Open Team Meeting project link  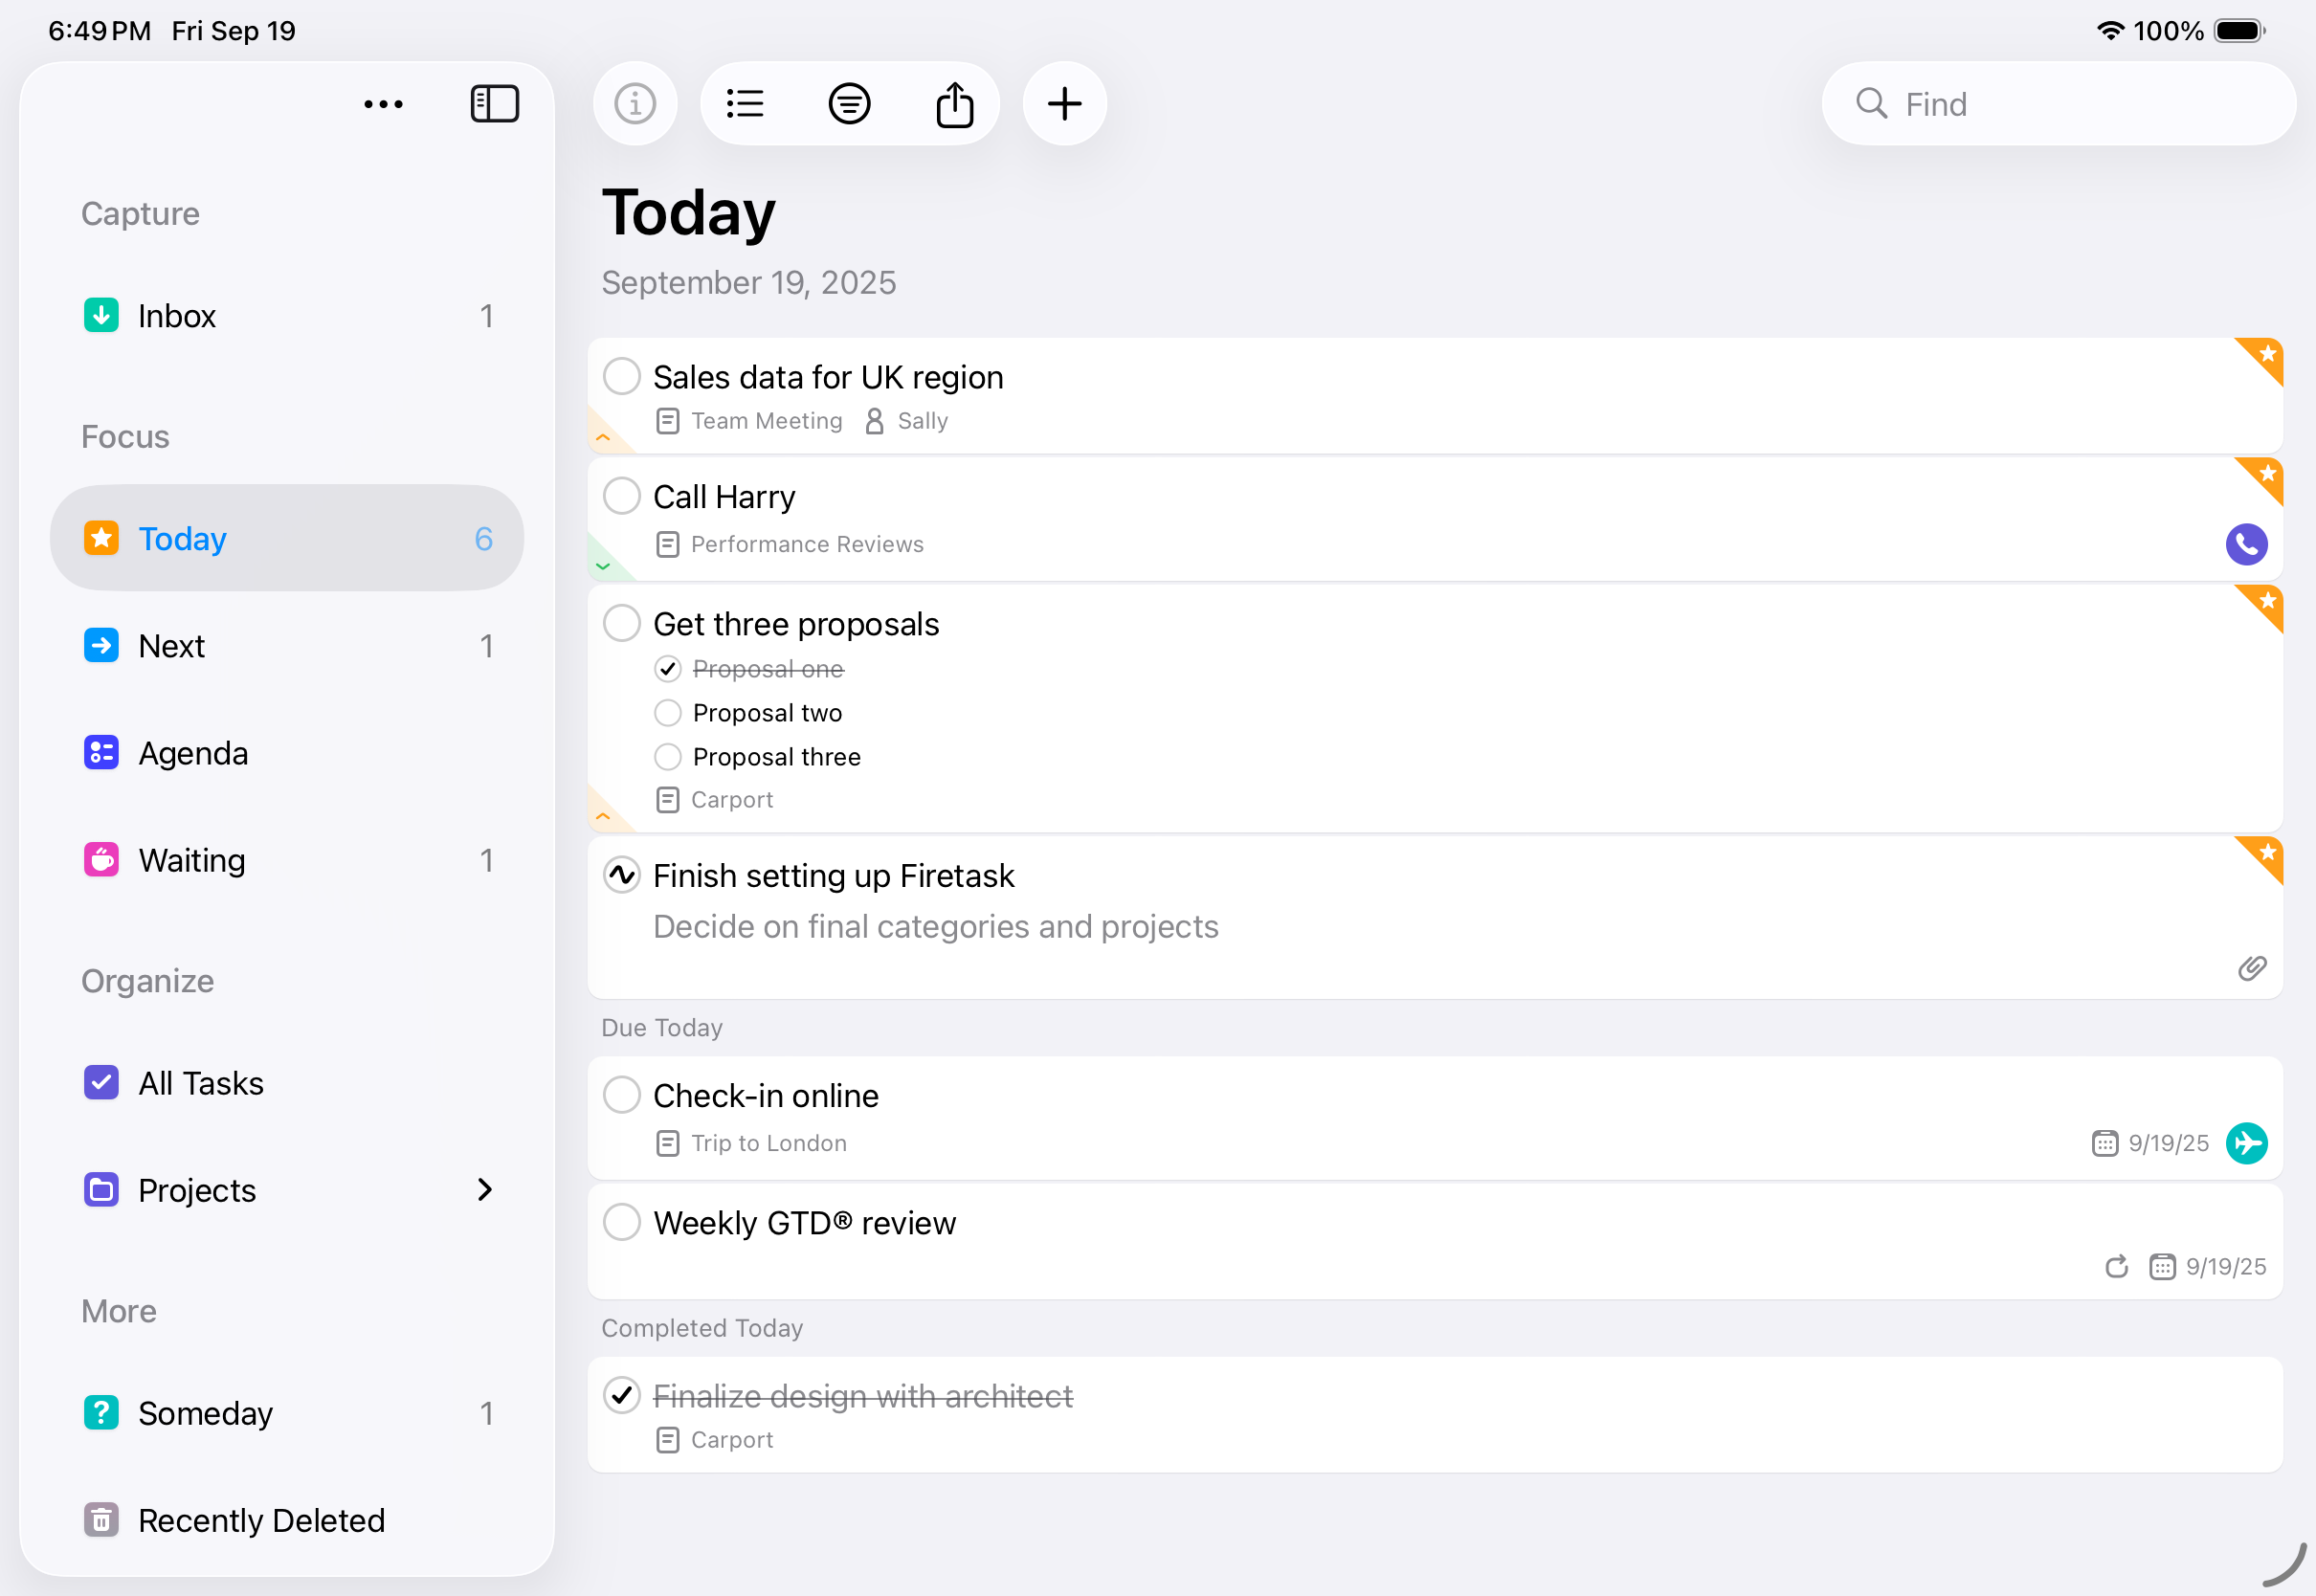coord(766,421)
